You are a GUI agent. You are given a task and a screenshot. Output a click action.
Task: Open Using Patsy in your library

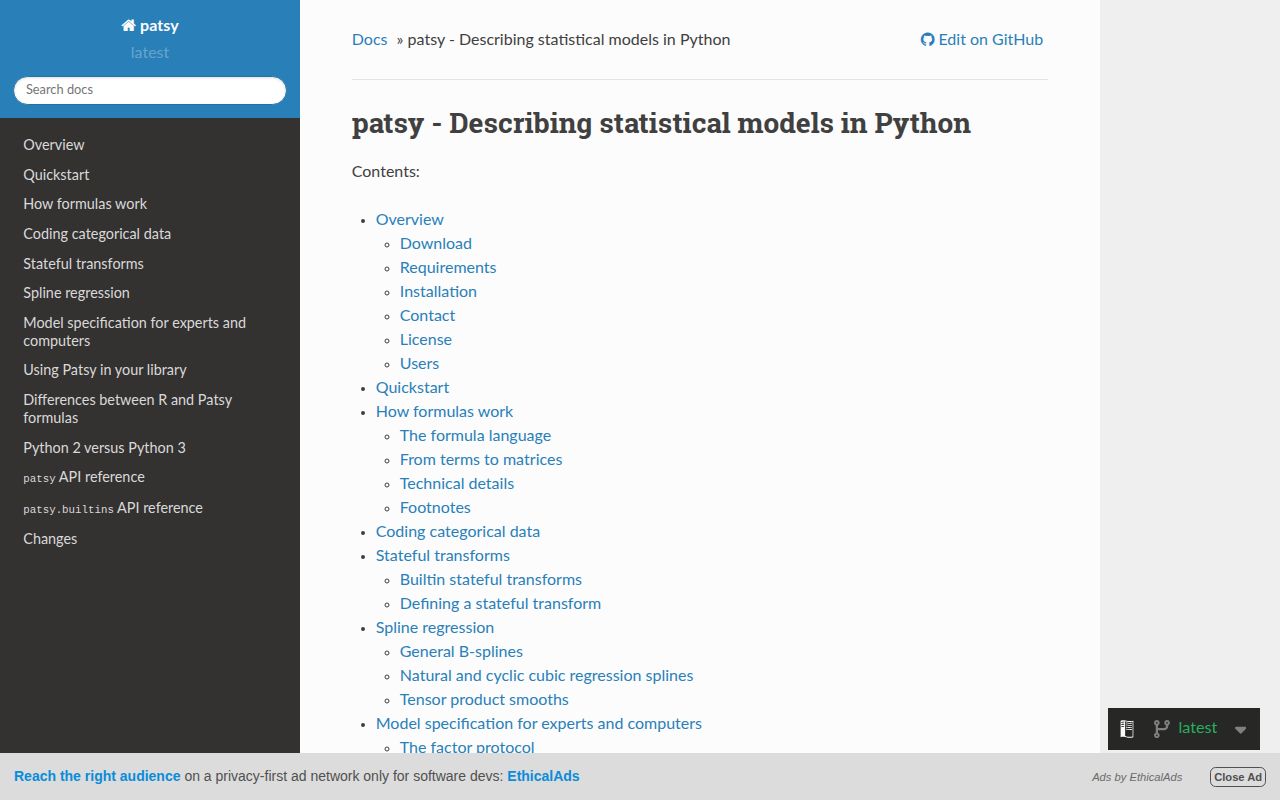click(x=150, y=370)
